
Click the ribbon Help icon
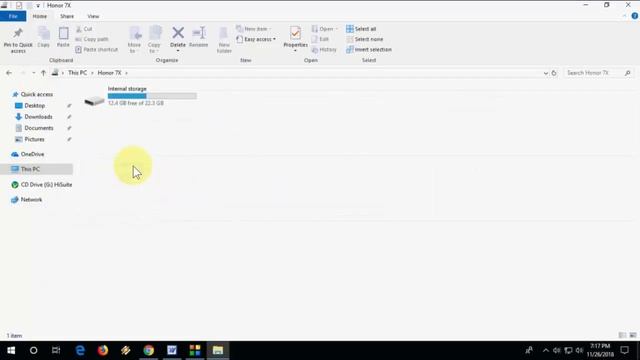634,16
